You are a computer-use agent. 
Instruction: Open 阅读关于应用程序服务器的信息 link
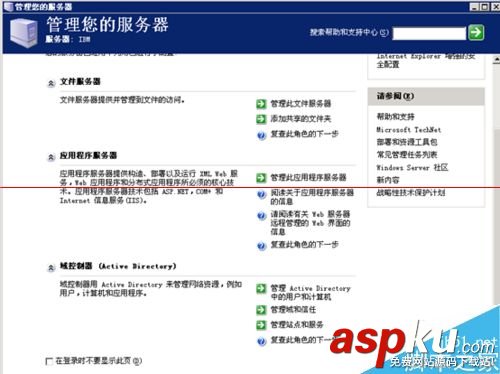point(312,197)
